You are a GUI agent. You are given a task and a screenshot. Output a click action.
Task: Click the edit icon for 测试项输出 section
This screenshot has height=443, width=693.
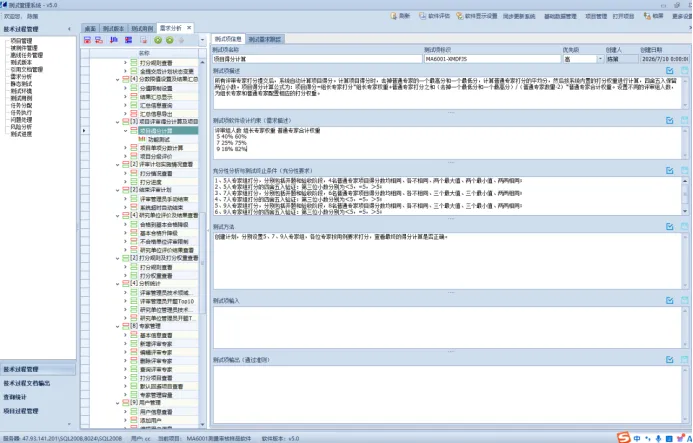[670, 360]
